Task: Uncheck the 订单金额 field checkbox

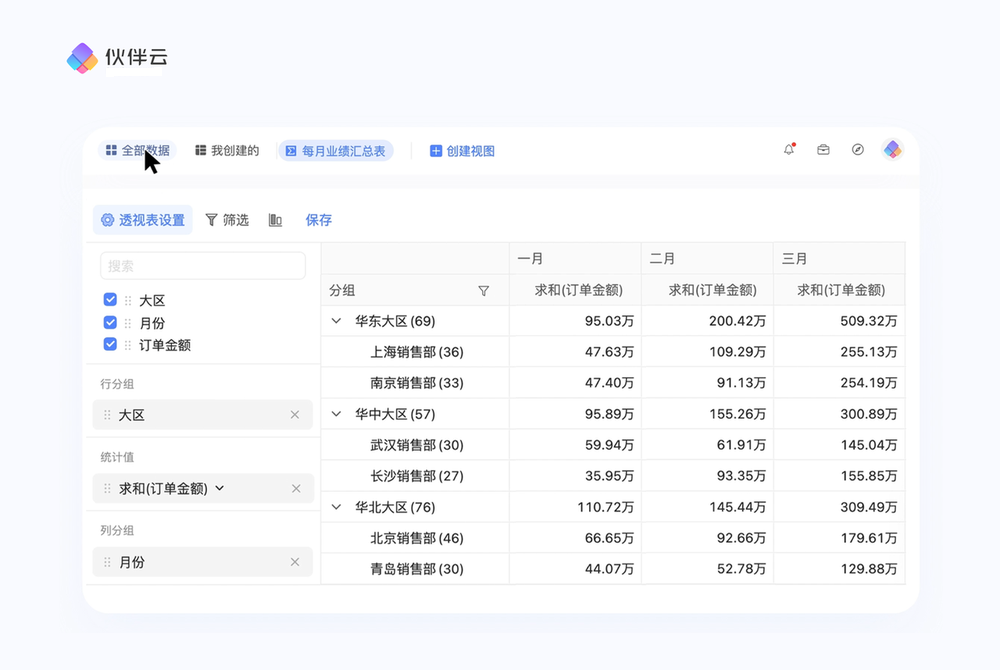Action: [x=110, y=344]
